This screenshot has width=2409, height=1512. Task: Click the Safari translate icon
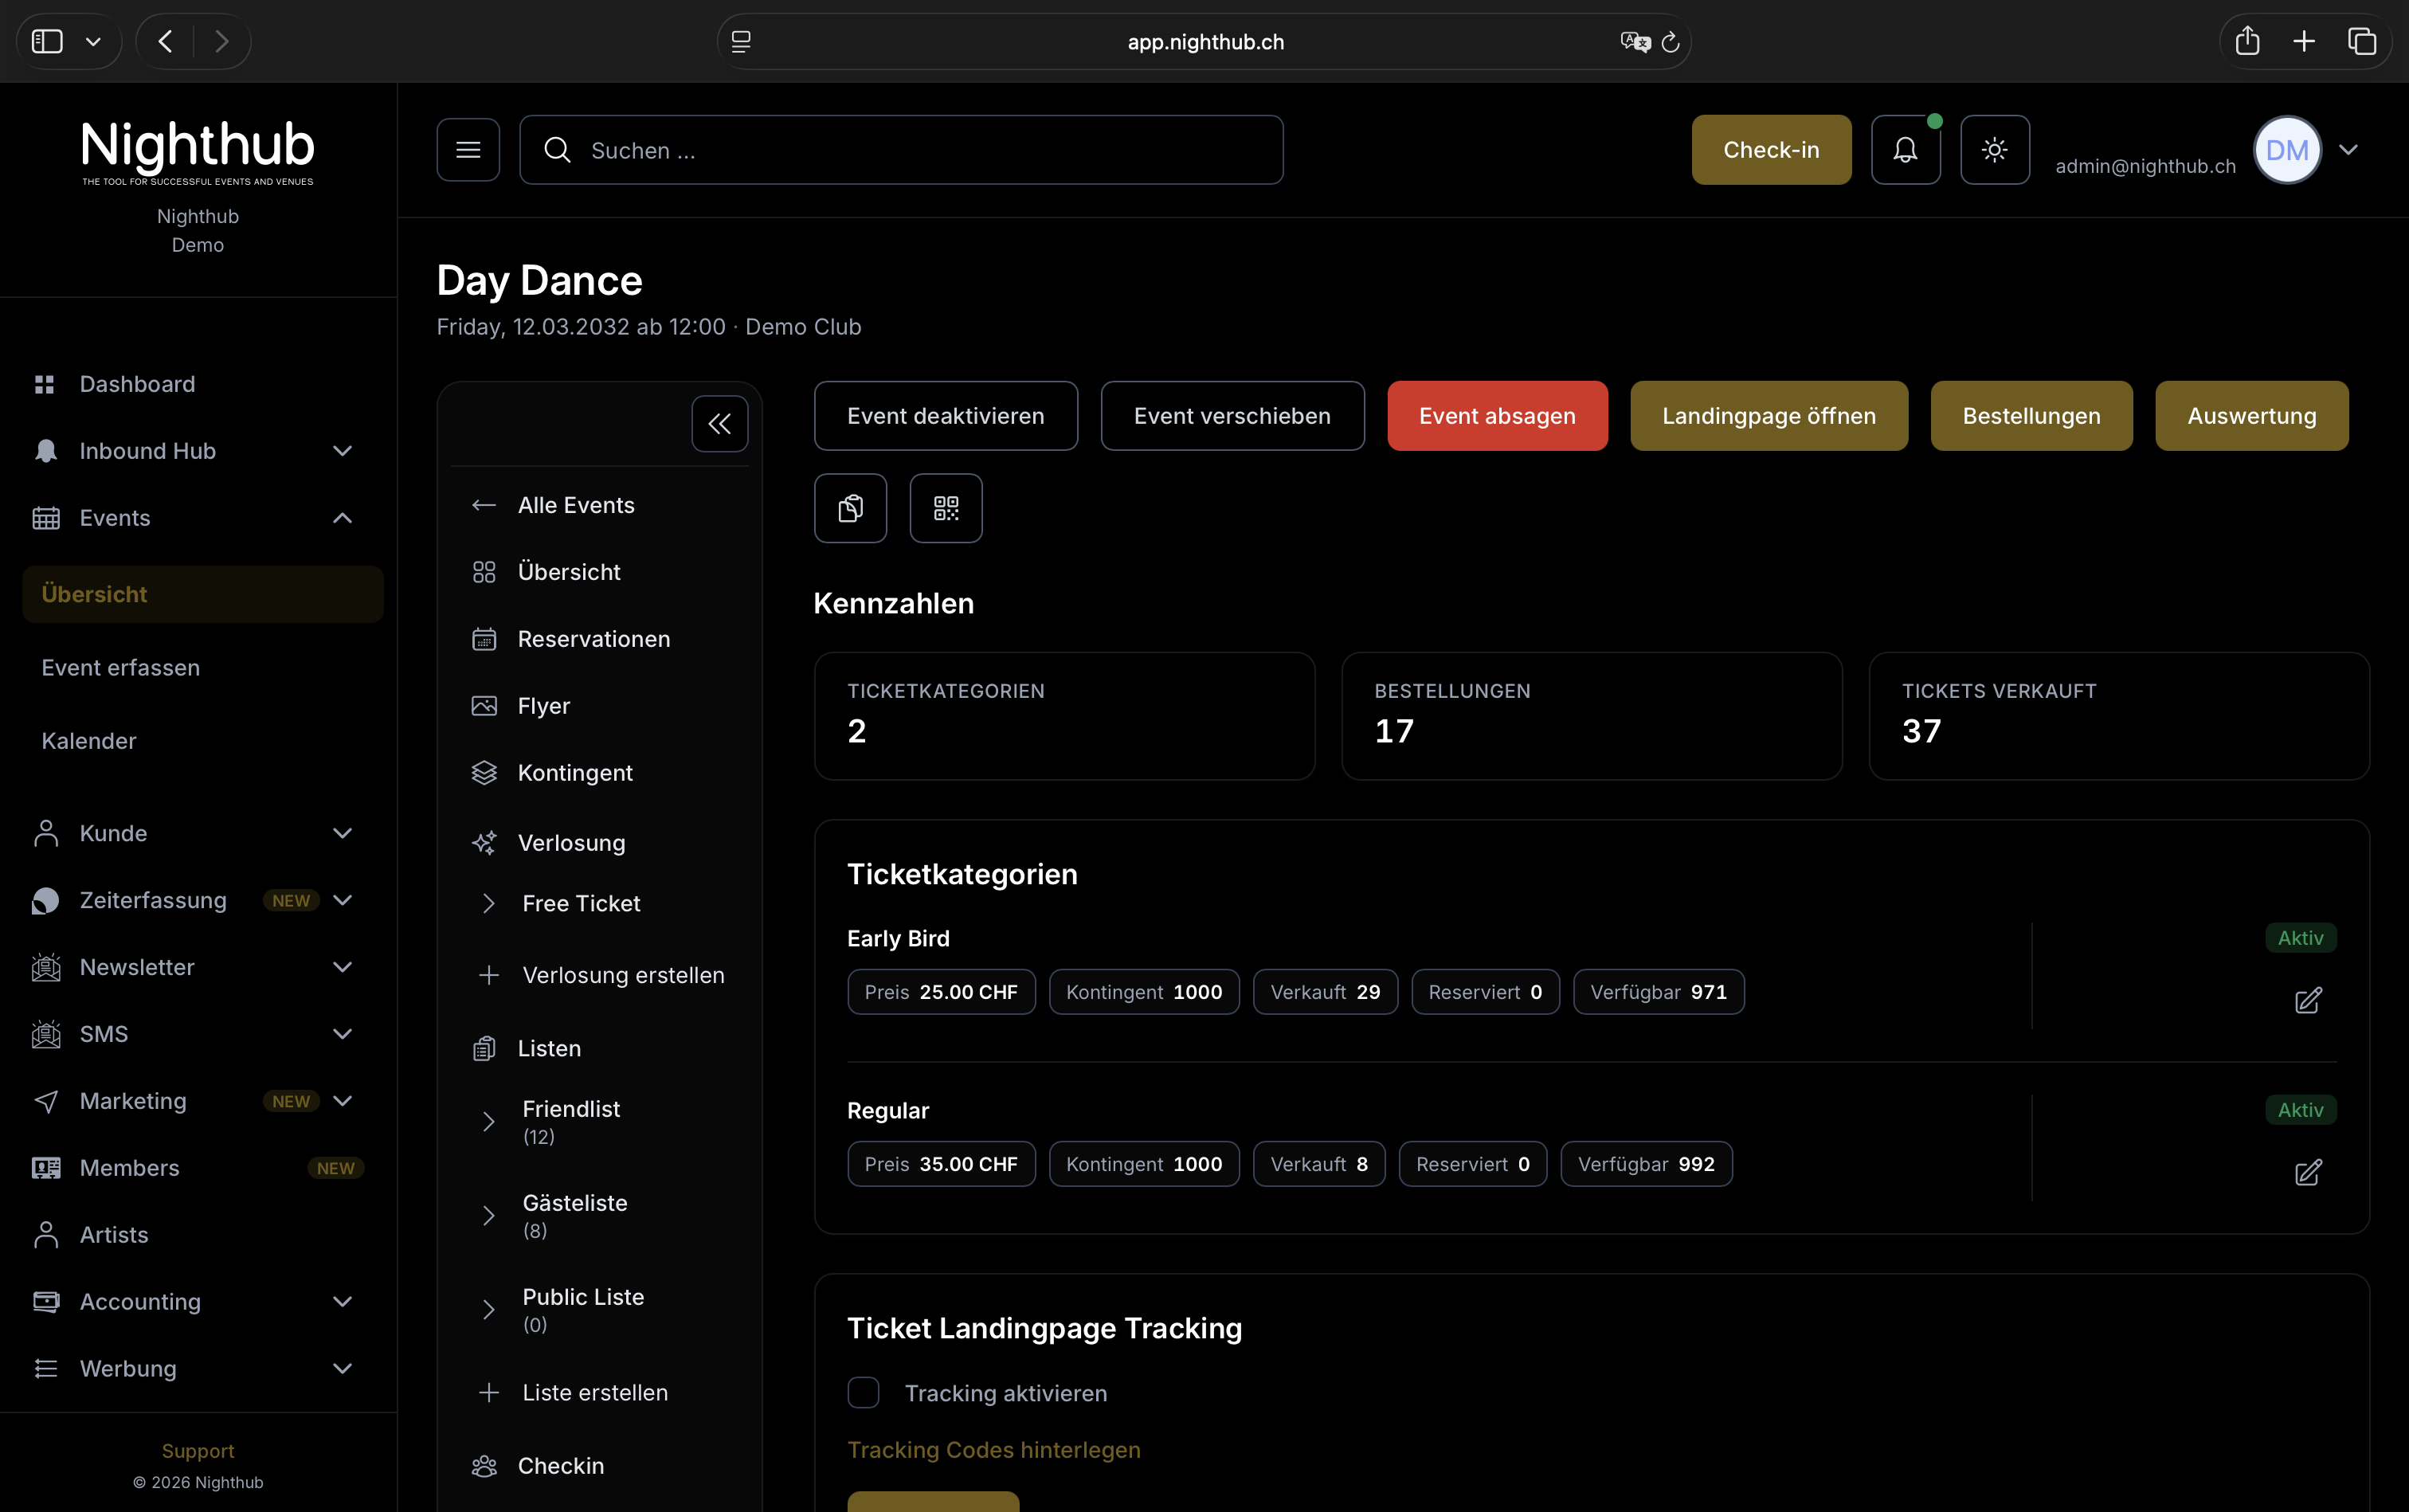coord(1635,42)
